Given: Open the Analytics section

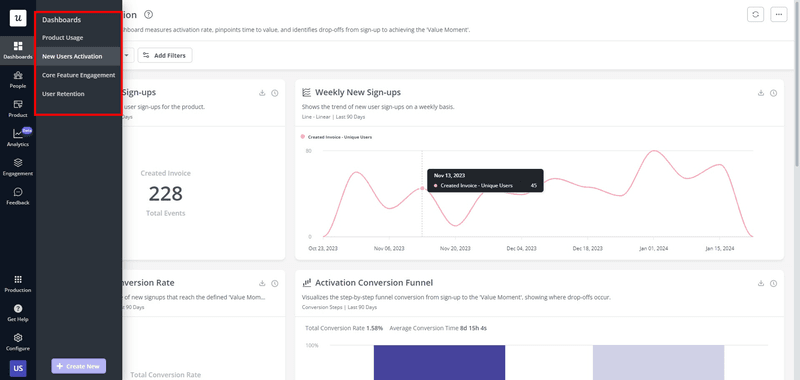Looking at the screenshot, I should tap(18, 138).
